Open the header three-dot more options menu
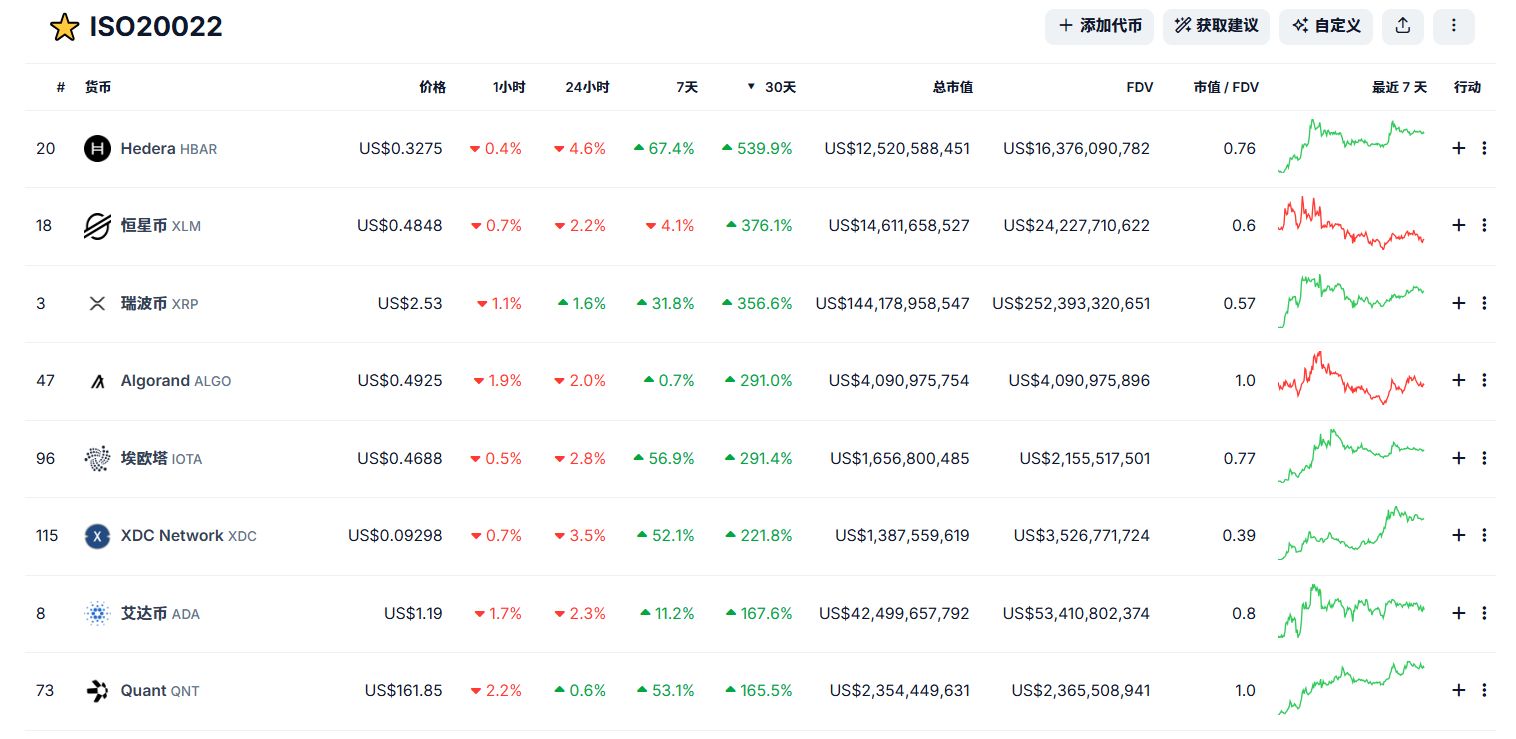The height and width of the screenshot is (739, 1516). [1454, 26]
